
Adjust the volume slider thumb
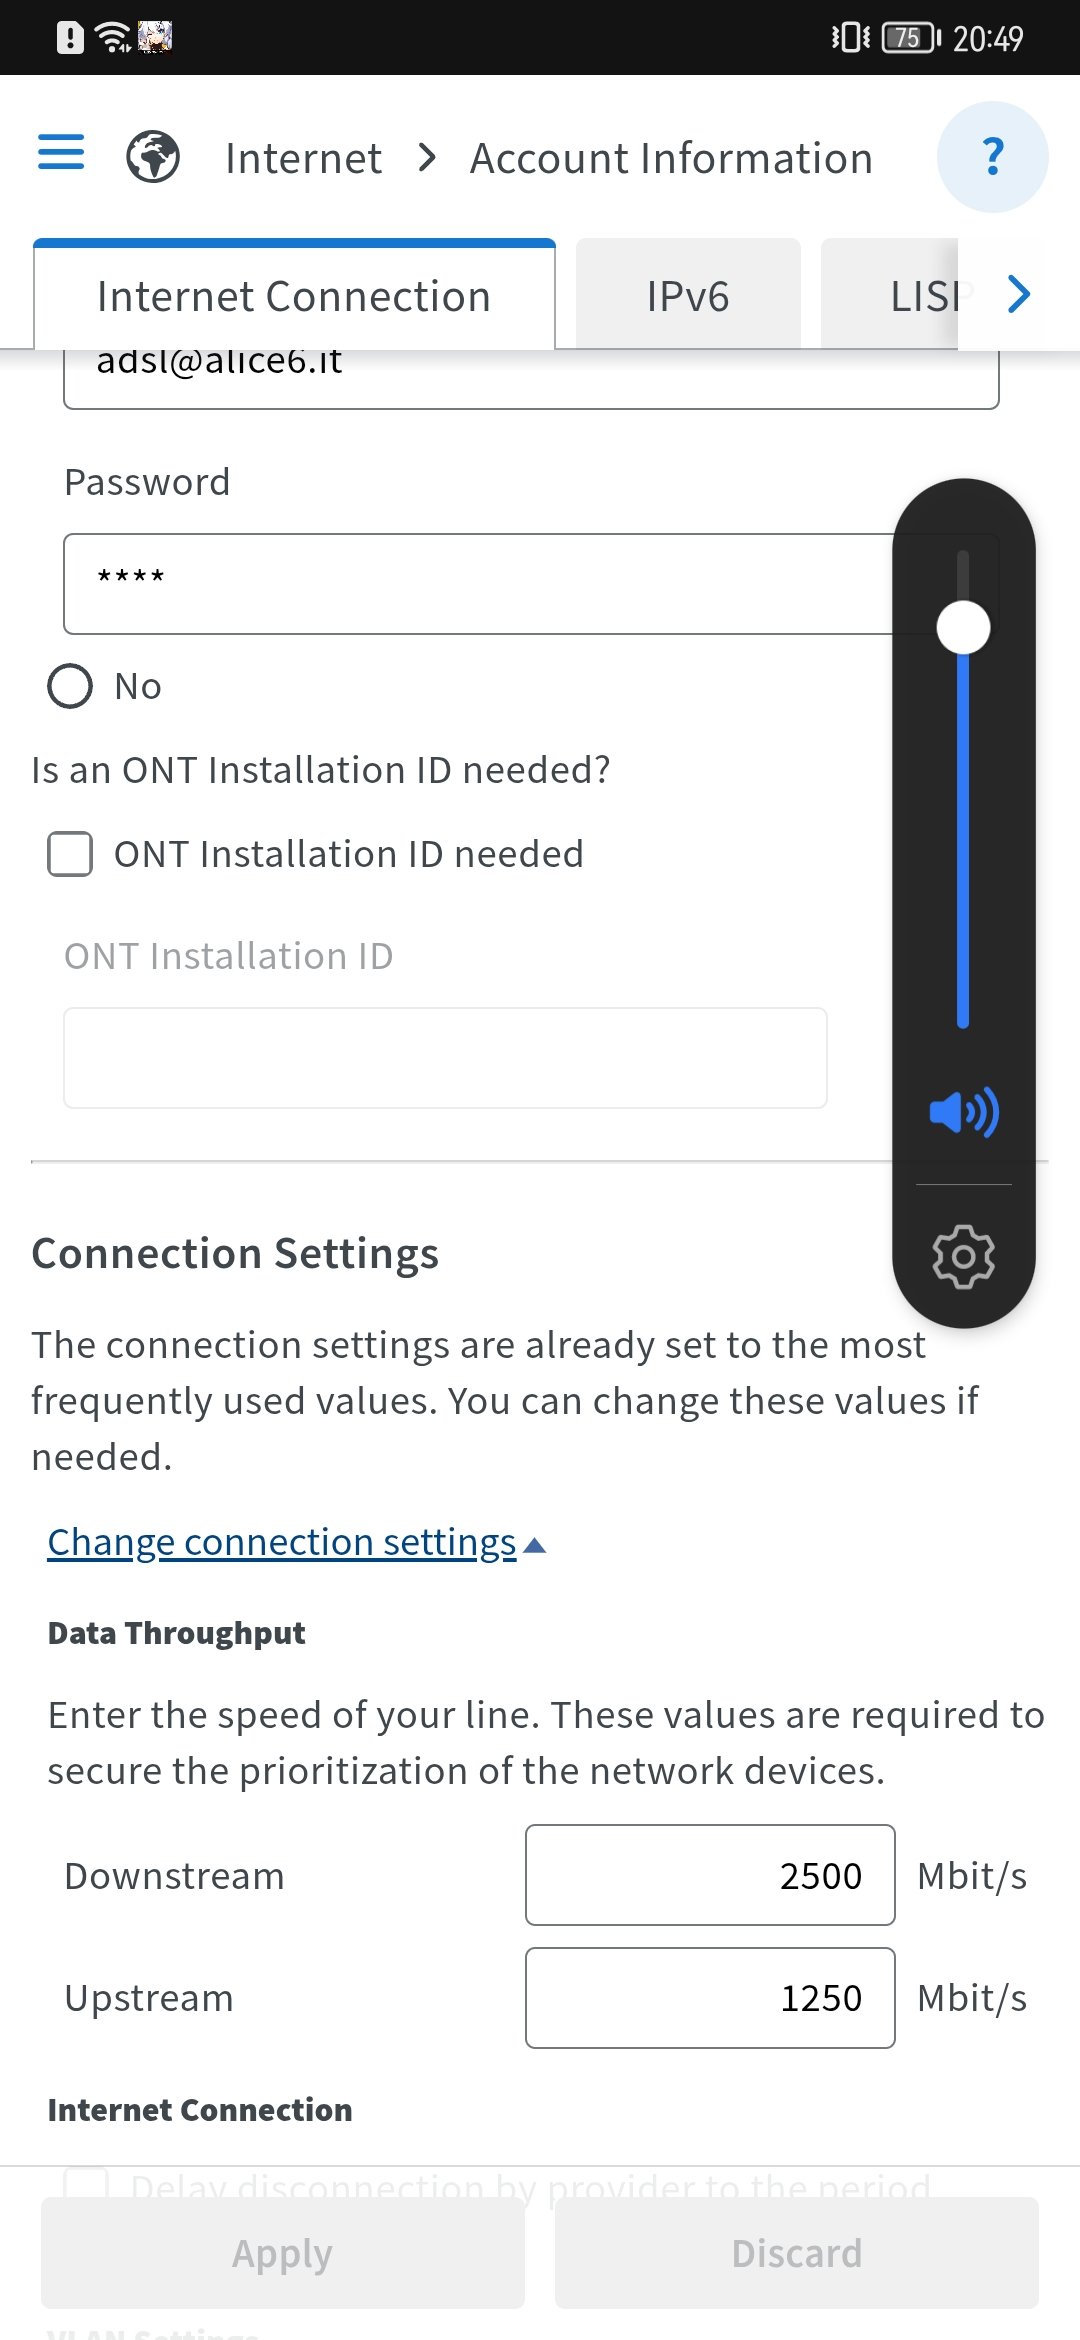963,628
